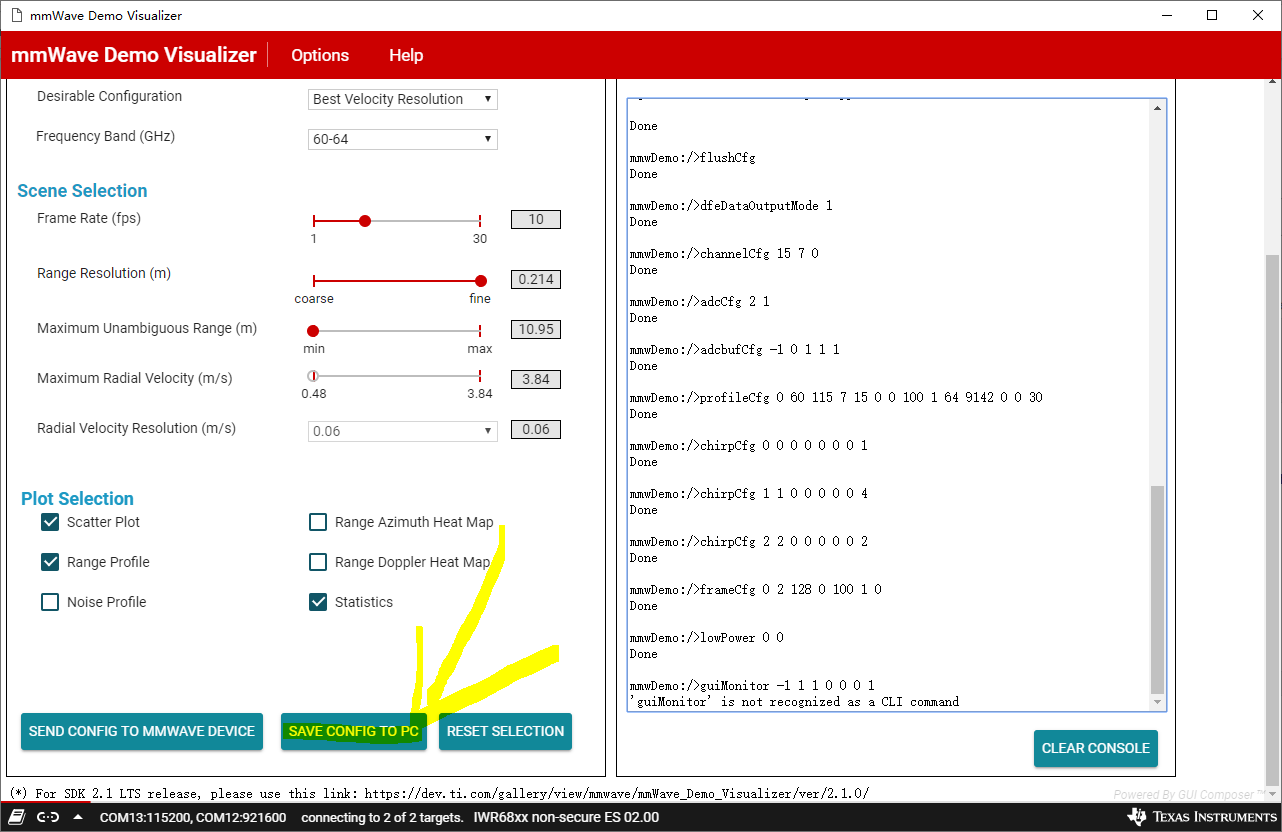Adjust the Frame Rate (fps) slider
Screen dimensions: 1282x832
(x=365, y=221)
